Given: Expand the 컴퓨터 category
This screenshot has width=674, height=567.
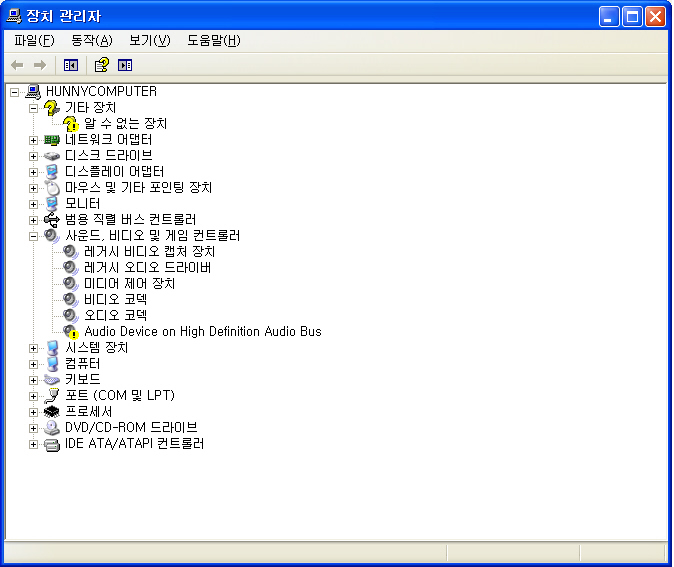Looking at the screenshot, I should [x=33, y=364].
